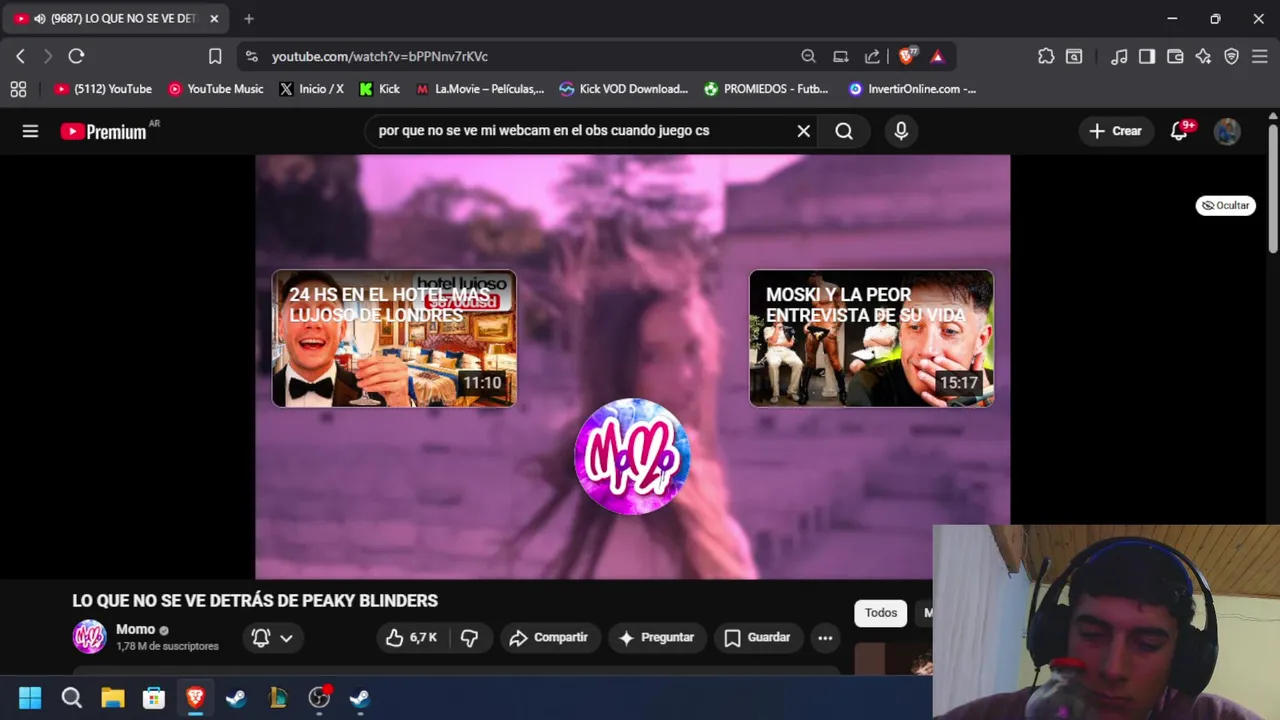Image resolution: width=1280 pixels, height=720 pixels.
Task: Zoom out with address bar zoom icon
Action: [x=808, y=56]
